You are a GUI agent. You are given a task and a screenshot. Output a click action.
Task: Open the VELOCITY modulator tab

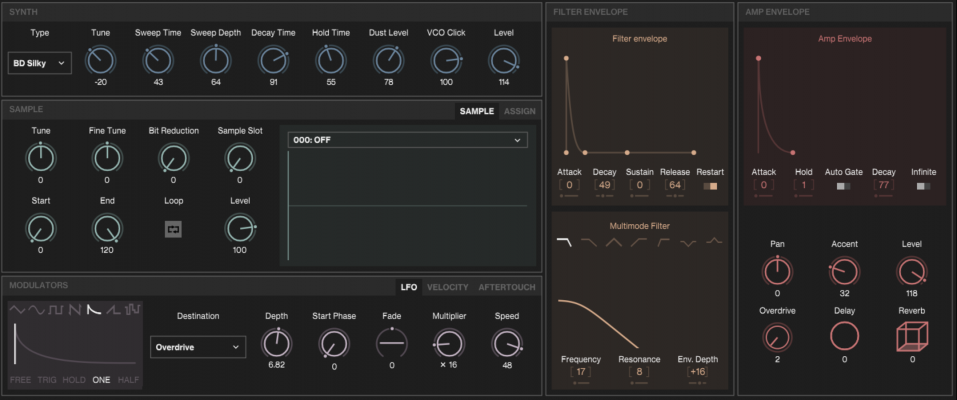[448, 287]
